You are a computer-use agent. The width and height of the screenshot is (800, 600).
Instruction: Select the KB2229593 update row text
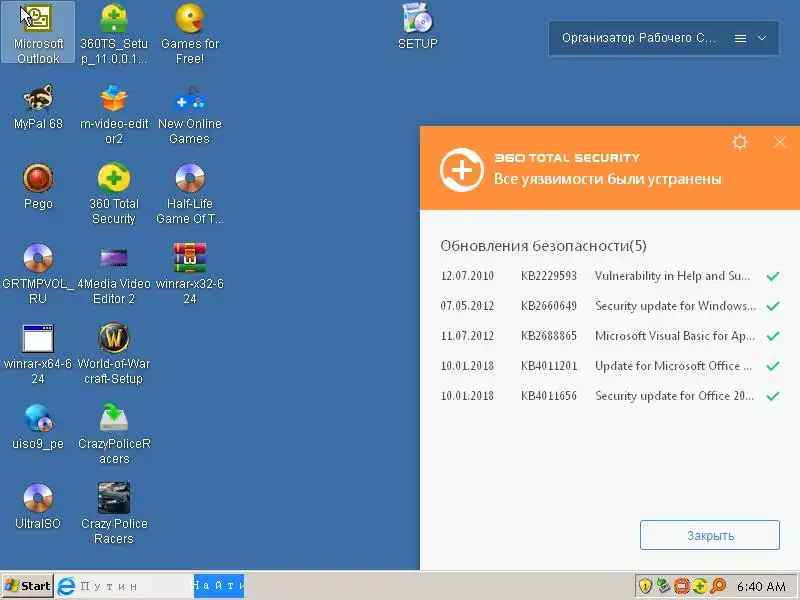click(x=548, y=276)
